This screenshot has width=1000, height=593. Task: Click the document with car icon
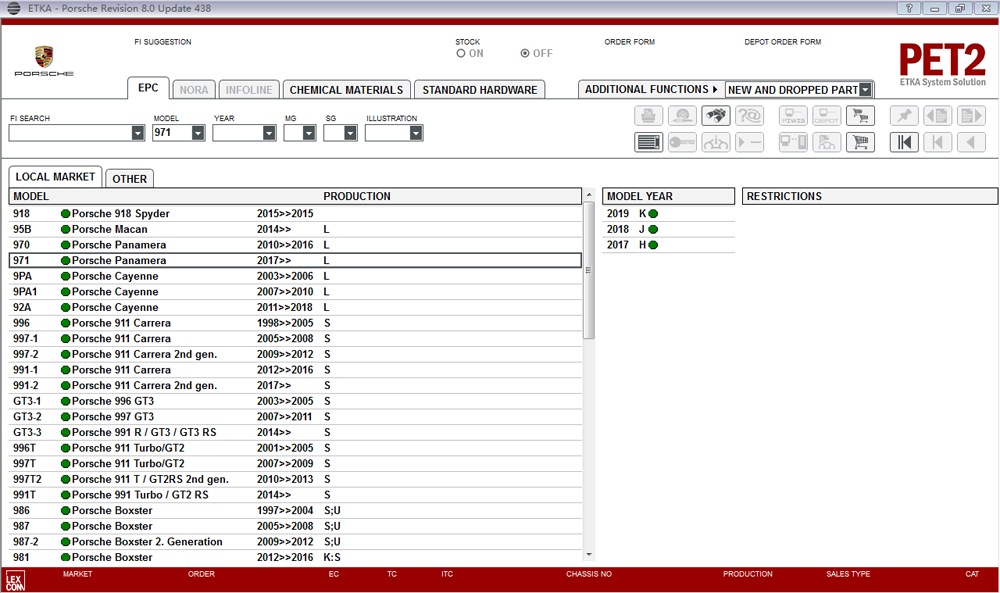point(827,142)
